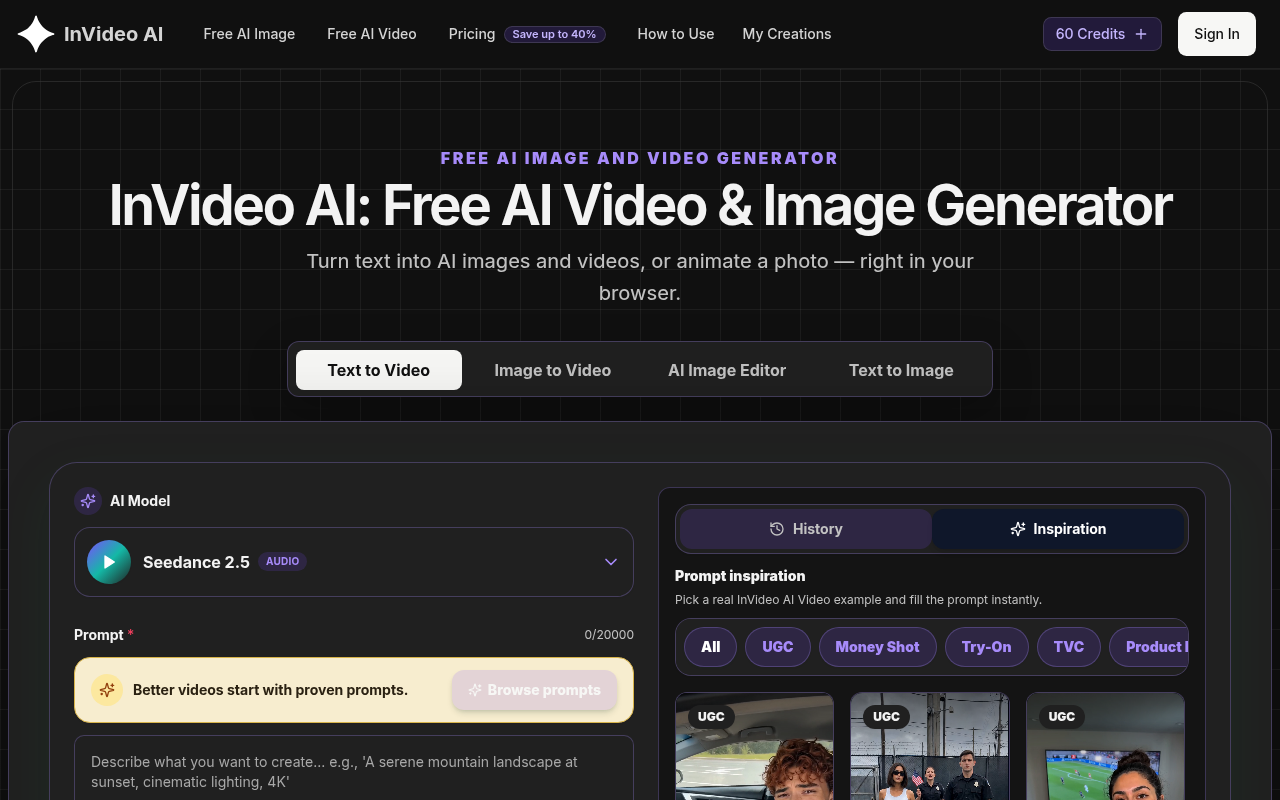Filter inspiration by TVC

click(1069, 647)
